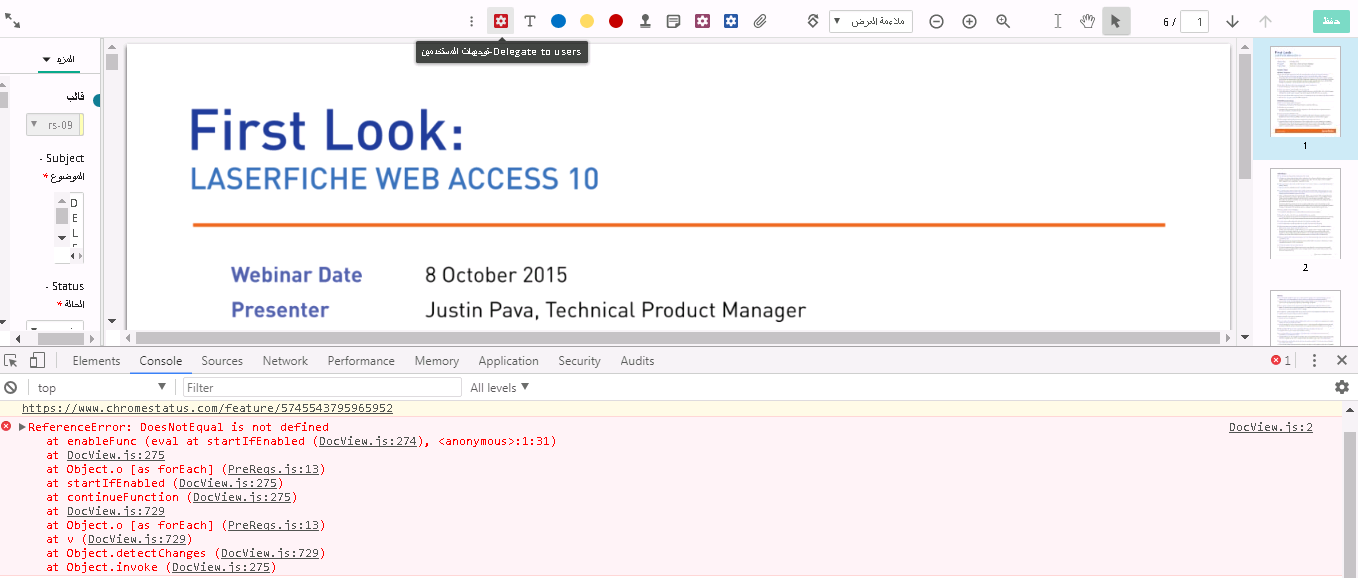The width and height of the screenshot is (1360, 578).
Task: Go to next page with down arrow
Action: (1232, 21)
